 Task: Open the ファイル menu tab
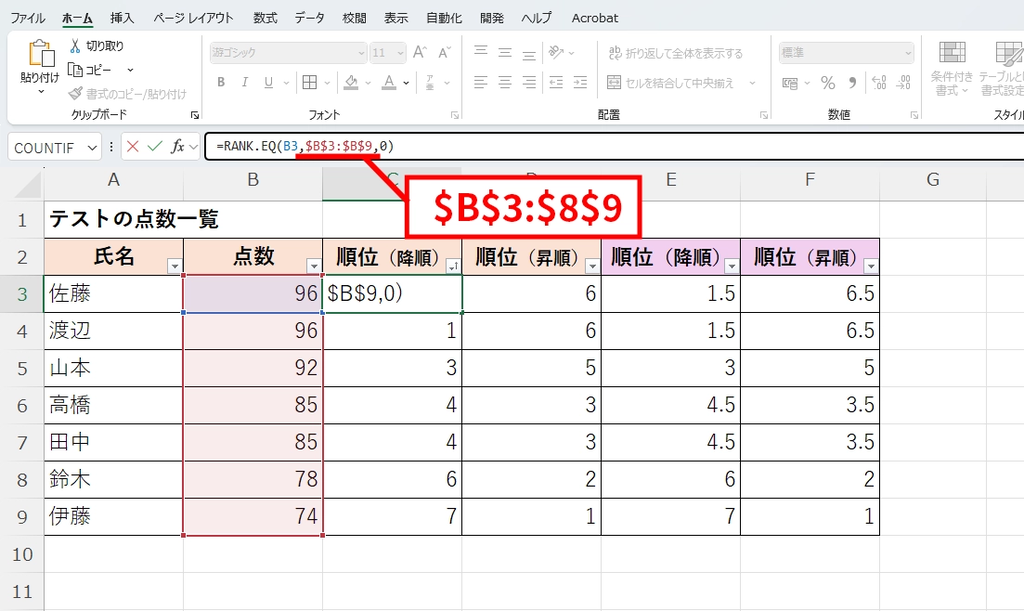(x=28, y=18)
